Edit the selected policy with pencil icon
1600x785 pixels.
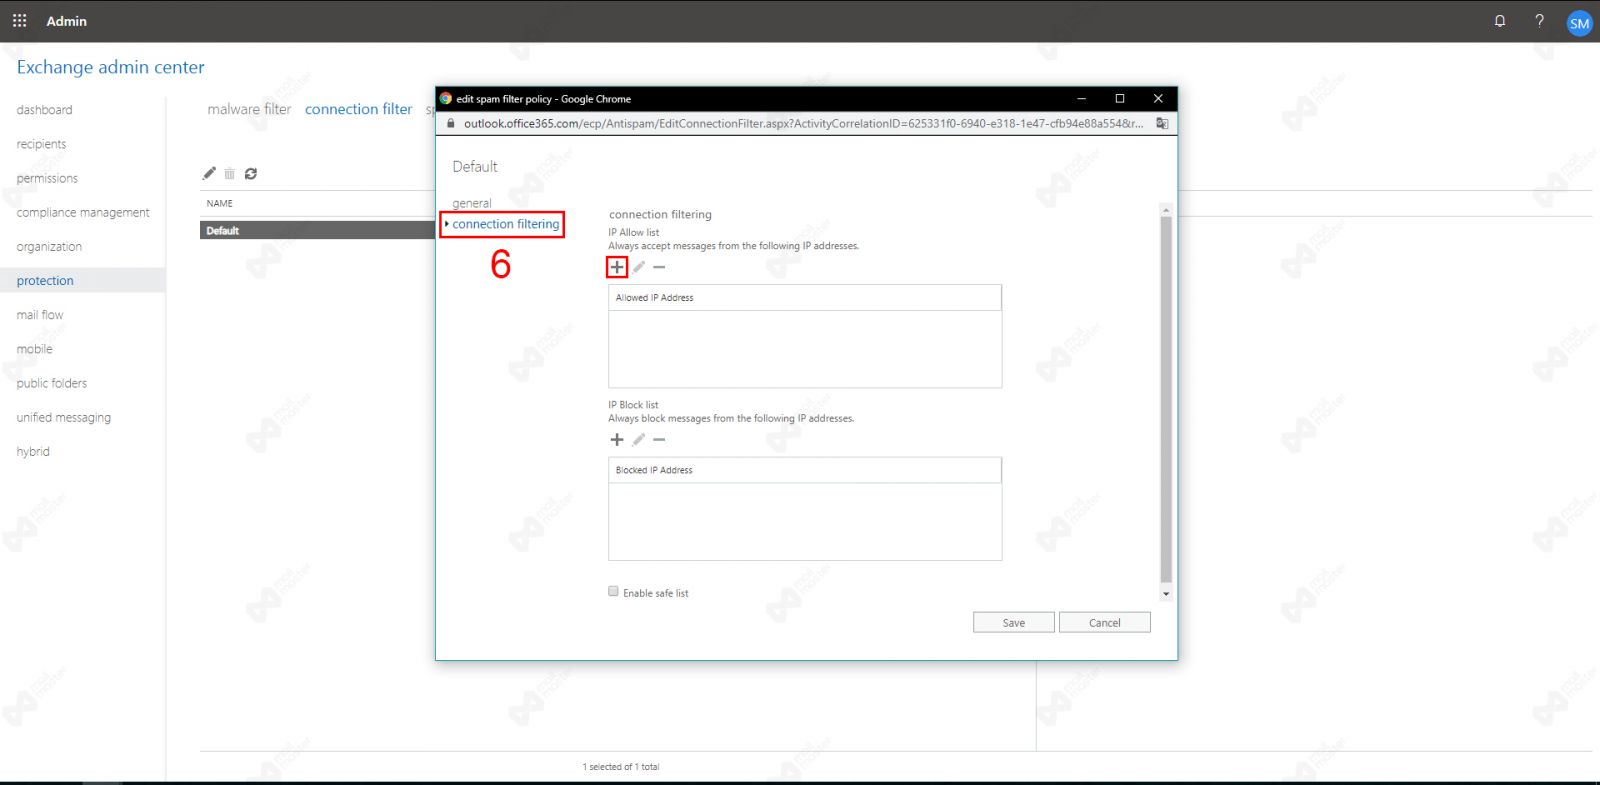[x=209, y=173]
